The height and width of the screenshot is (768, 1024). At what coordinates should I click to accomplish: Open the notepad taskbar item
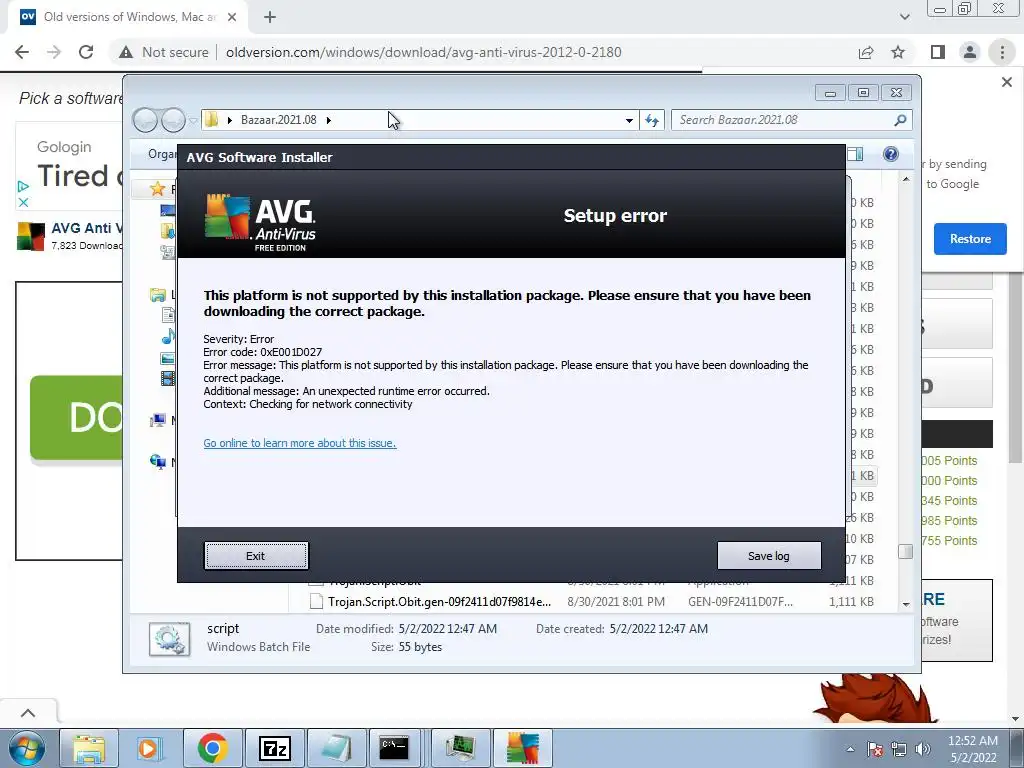click(x=337, y=748)
